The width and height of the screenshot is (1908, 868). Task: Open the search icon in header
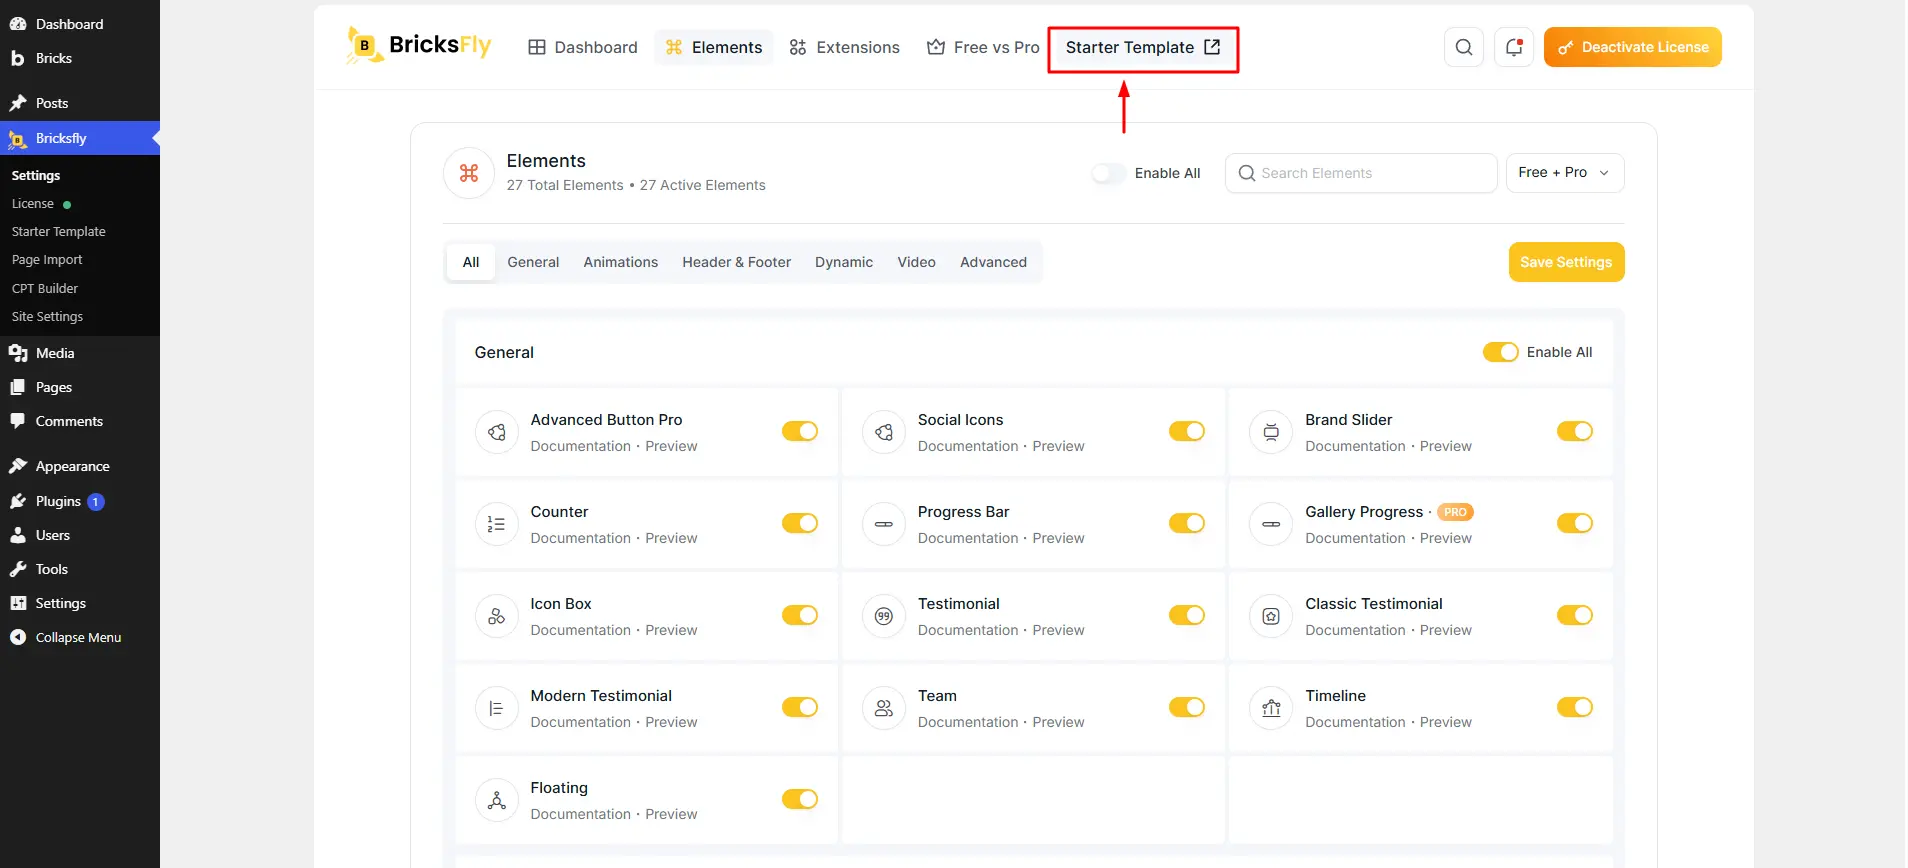[1464, 47]
